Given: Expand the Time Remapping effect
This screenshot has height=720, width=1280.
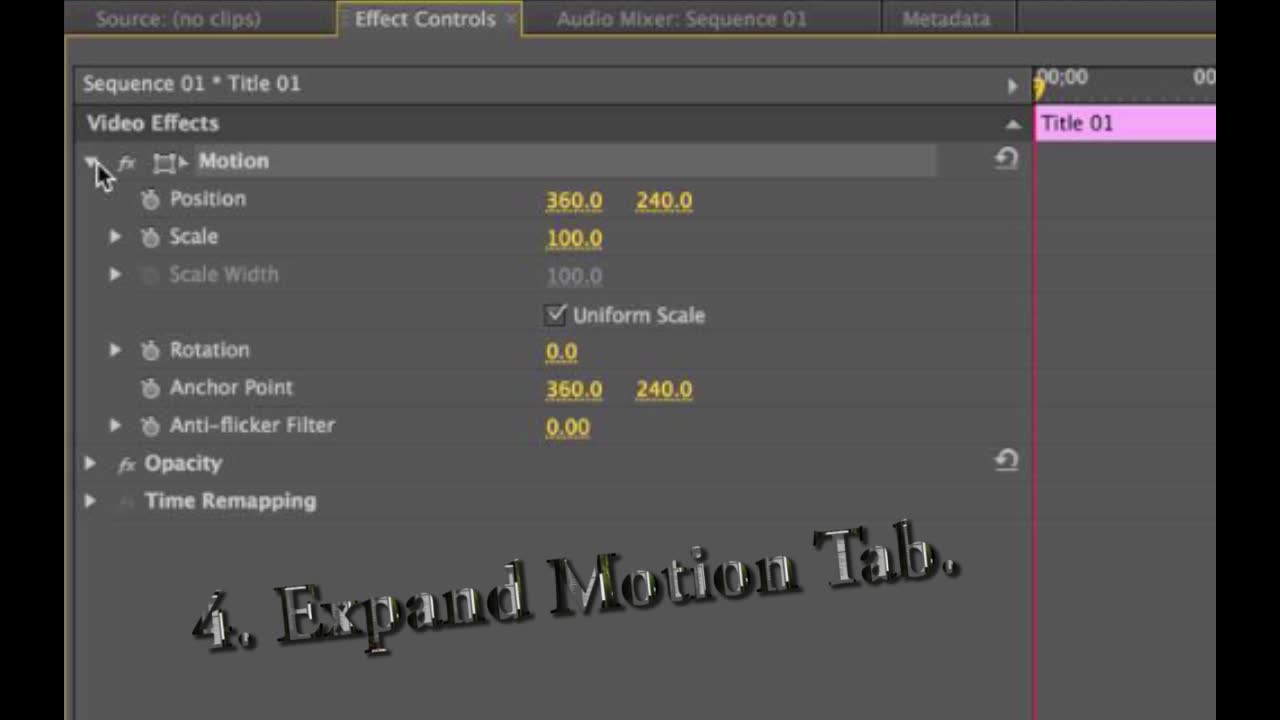Looking at the screenshot, I should coord(90,501).
